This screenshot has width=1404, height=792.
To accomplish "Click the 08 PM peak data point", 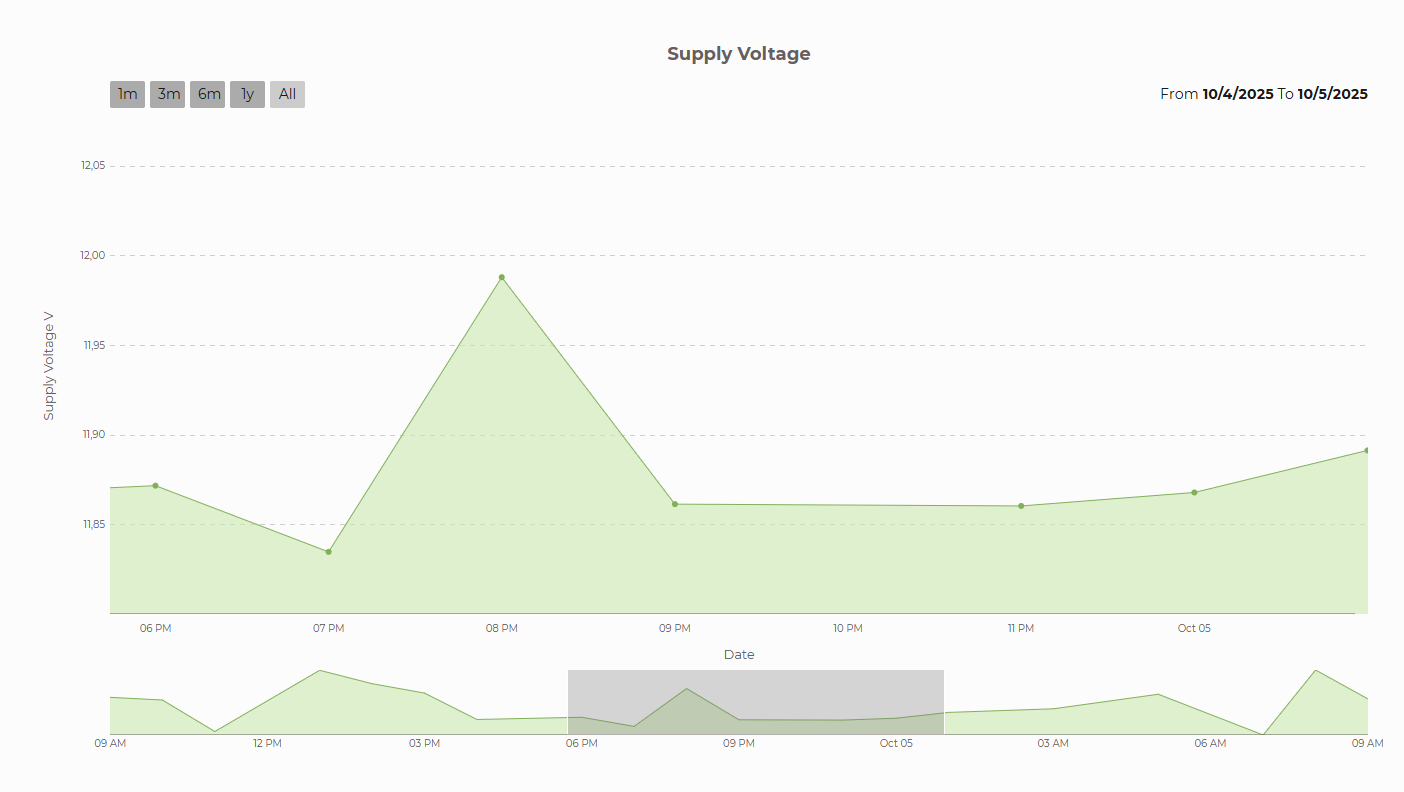I will (502, 278).
